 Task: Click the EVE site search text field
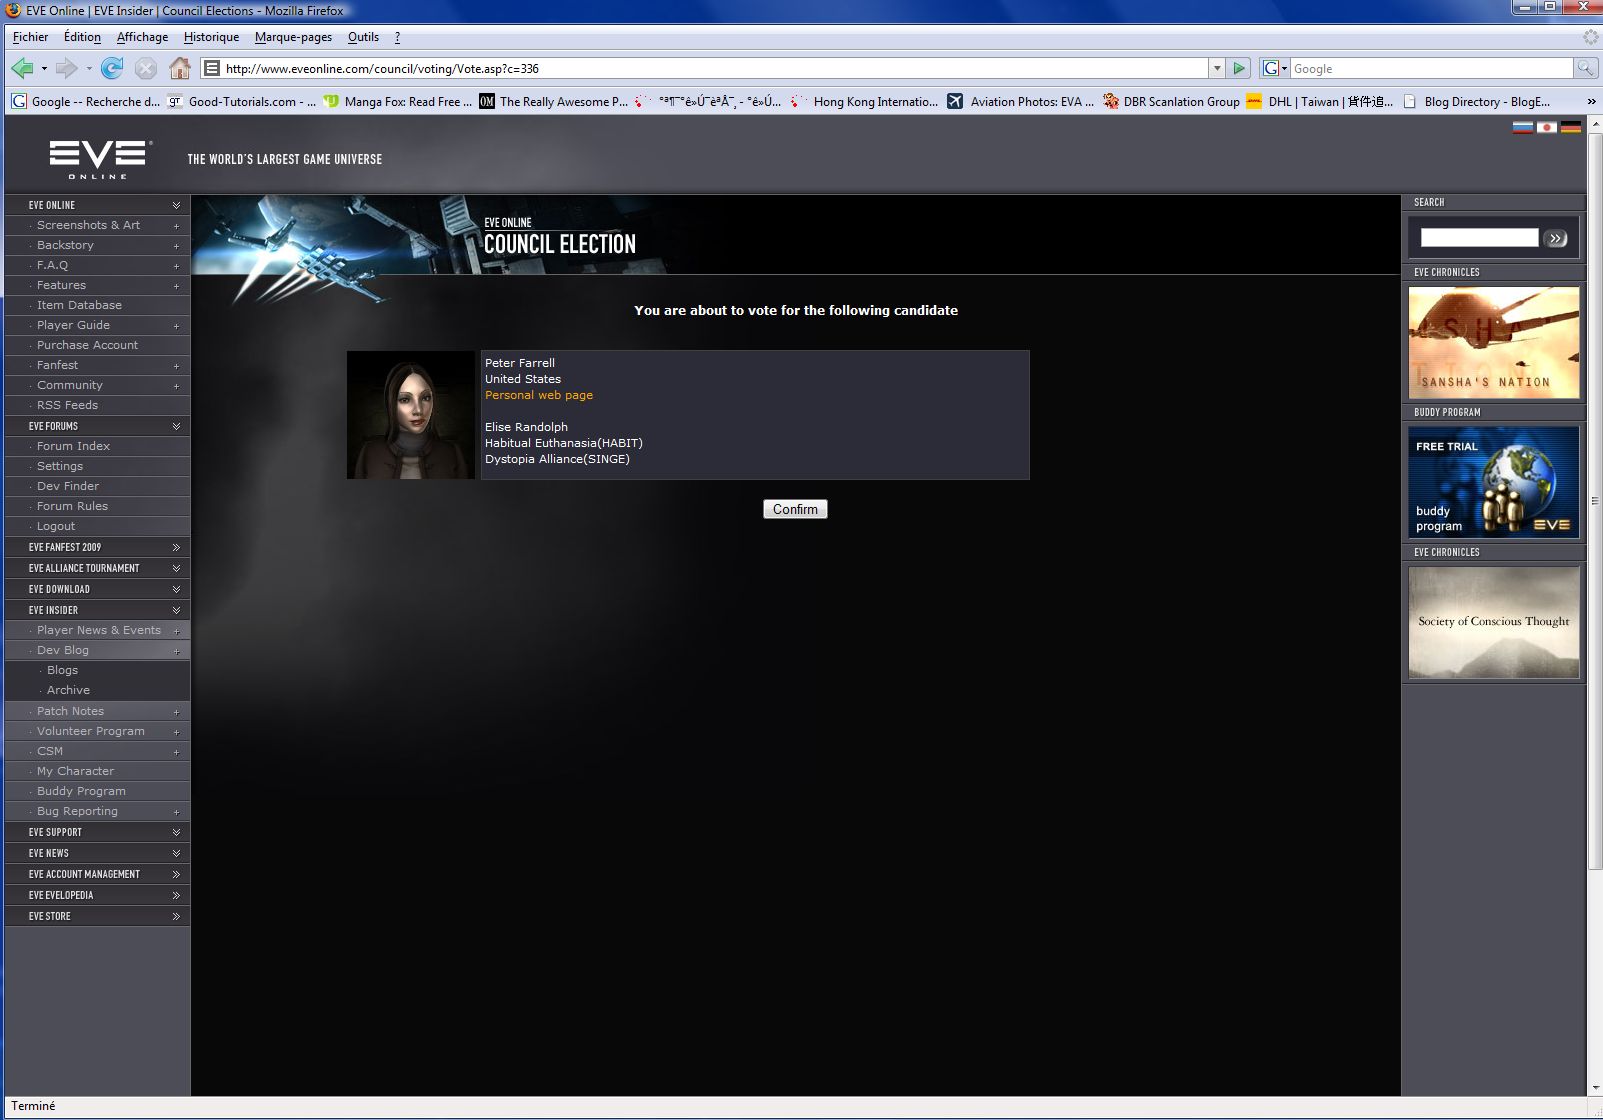tap(1479, 237)
